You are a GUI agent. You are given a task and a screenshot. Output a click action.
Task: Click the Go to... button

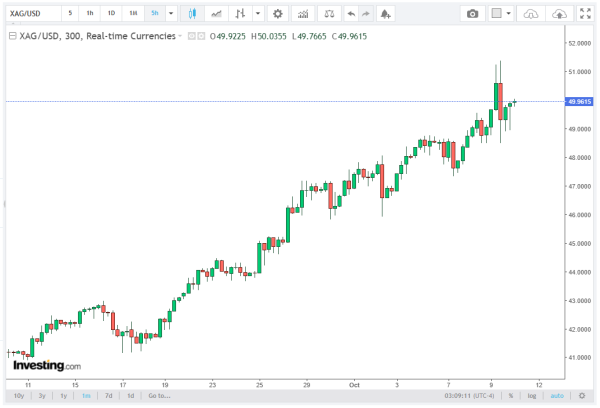click(x=158, y=396)
